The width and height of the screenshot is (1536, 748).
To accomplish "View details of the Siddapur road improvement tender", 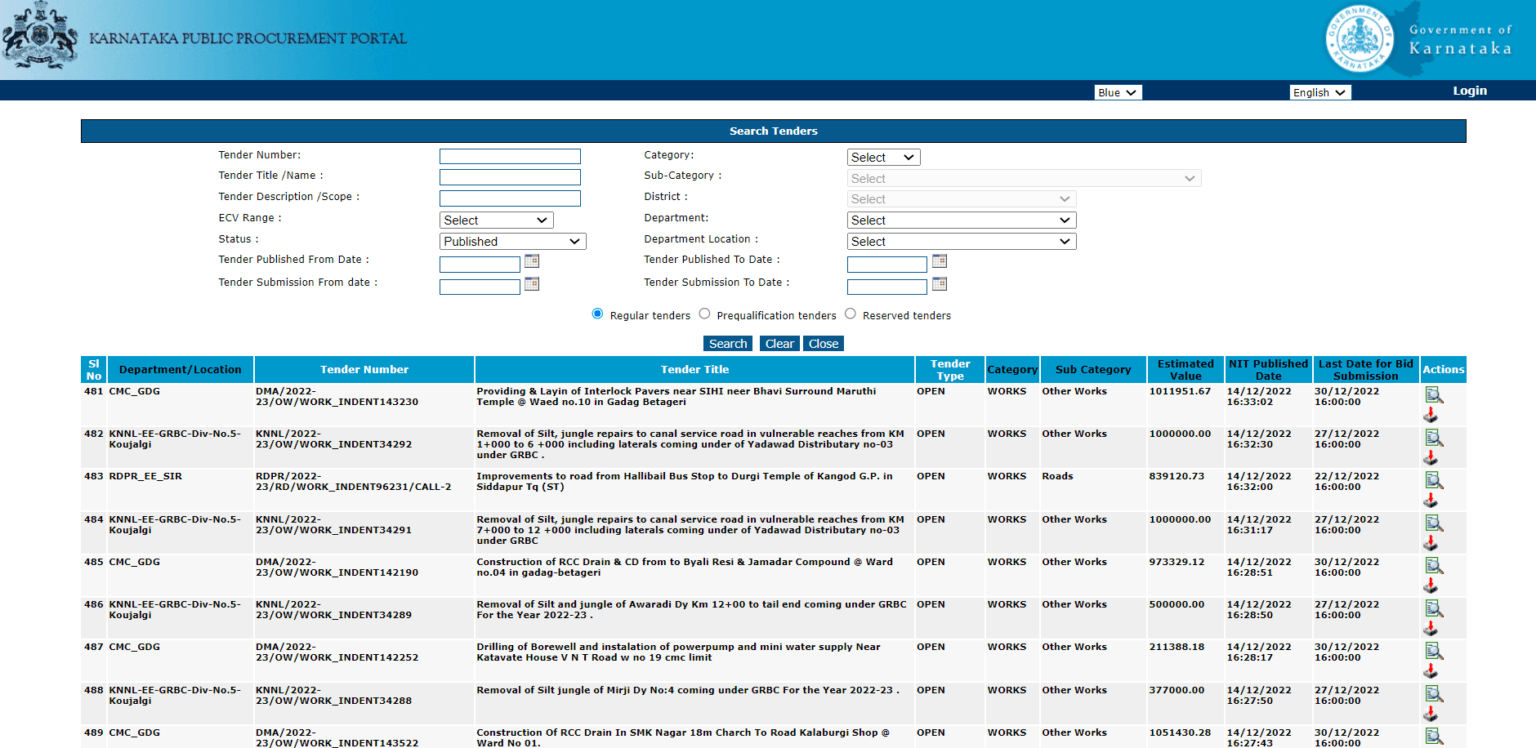I will pyautogui.click(x=1435, y=479).
